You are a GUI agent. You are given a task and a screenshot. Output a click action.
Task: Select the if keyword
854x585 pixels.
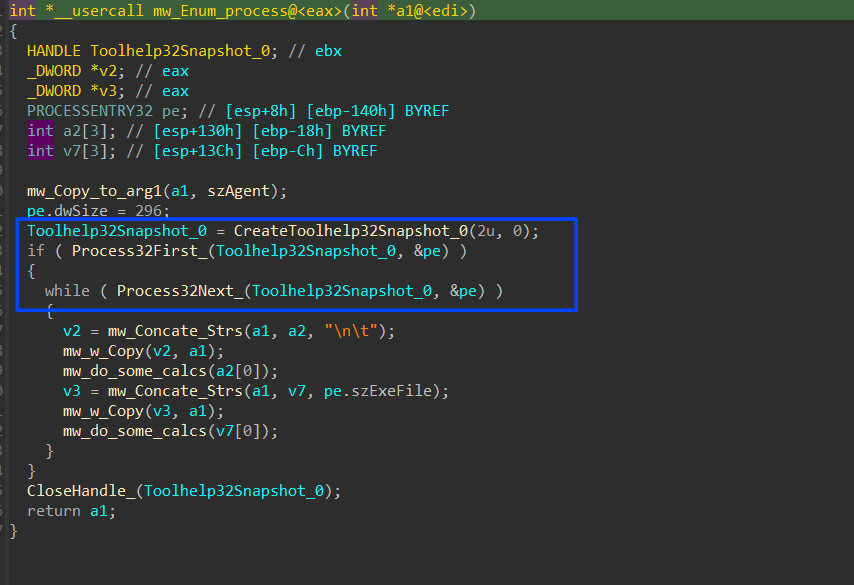[36, 251]
